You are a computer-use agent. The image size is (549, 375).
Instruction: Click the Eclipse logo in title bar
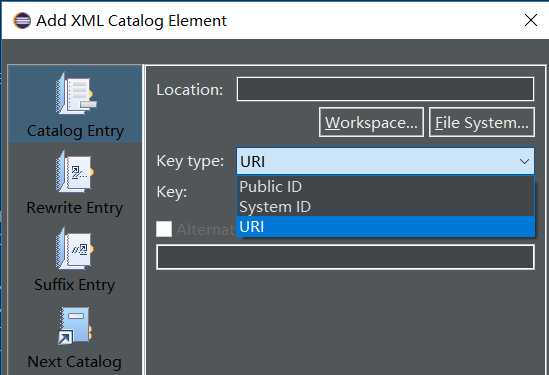(x=22, y=20)
